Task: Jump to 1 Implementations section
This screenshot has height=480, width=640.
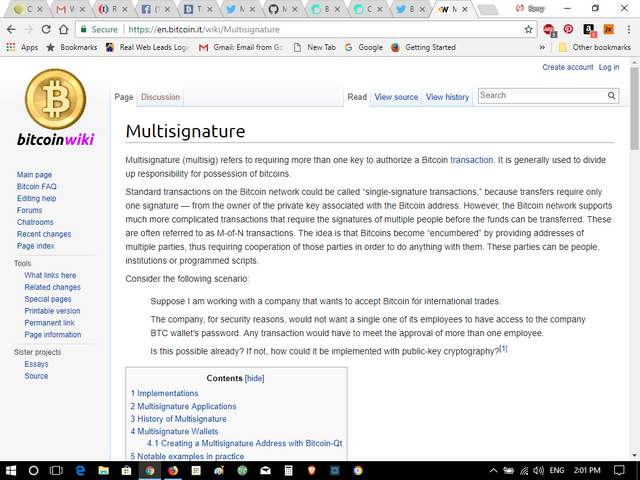Action: click(x=164, y=393)
